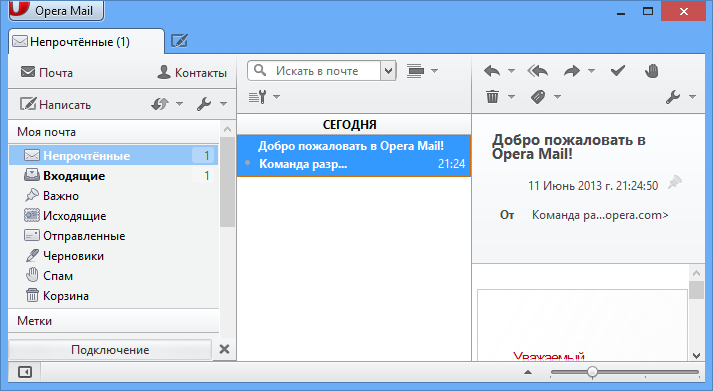Switch to the Непрочтённые (1) tab
This screenshot has width=713, height=391.
[86, 42]
